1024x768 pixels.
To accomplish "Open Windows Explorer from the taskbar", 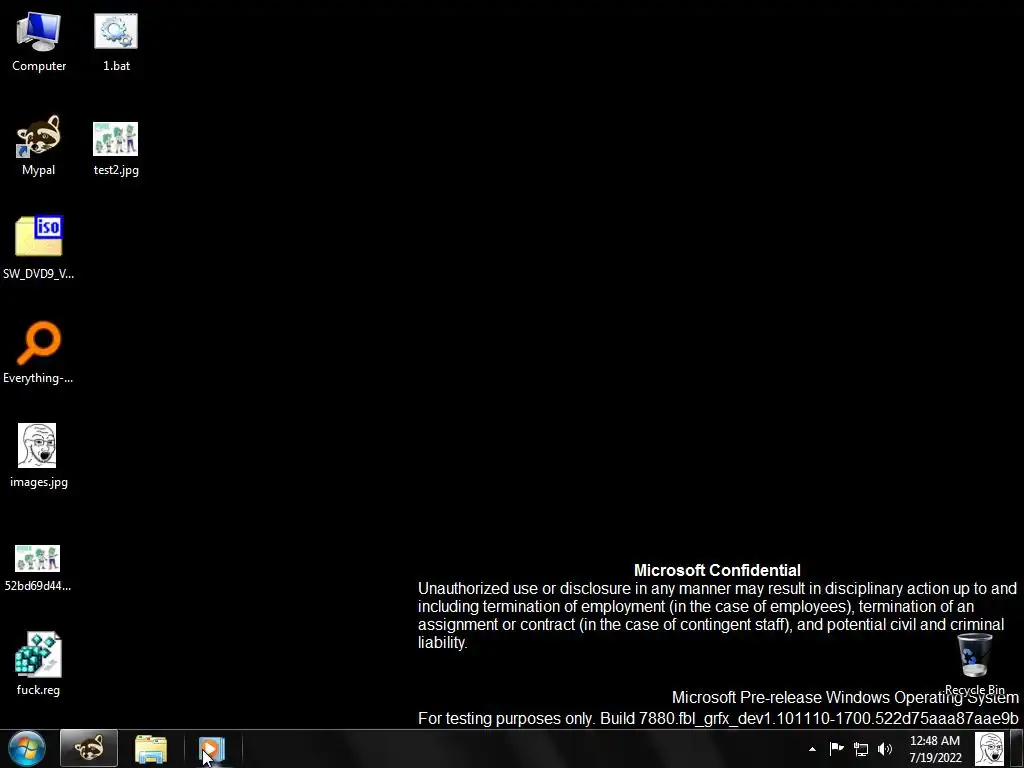I will (151, 748).
